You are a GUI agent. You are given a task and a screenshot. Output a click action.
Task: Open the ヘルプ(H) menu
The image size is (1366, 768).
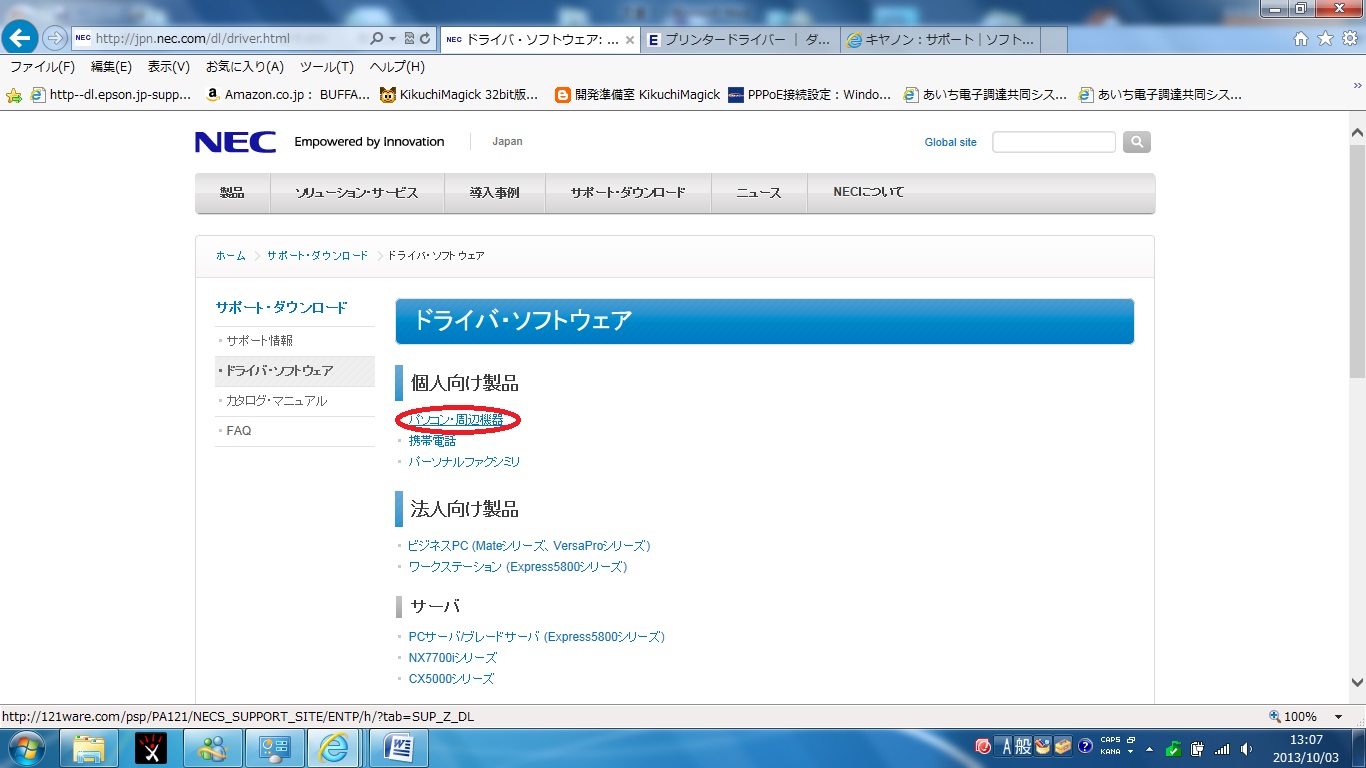pyautogui.click(x=397, y=67)
